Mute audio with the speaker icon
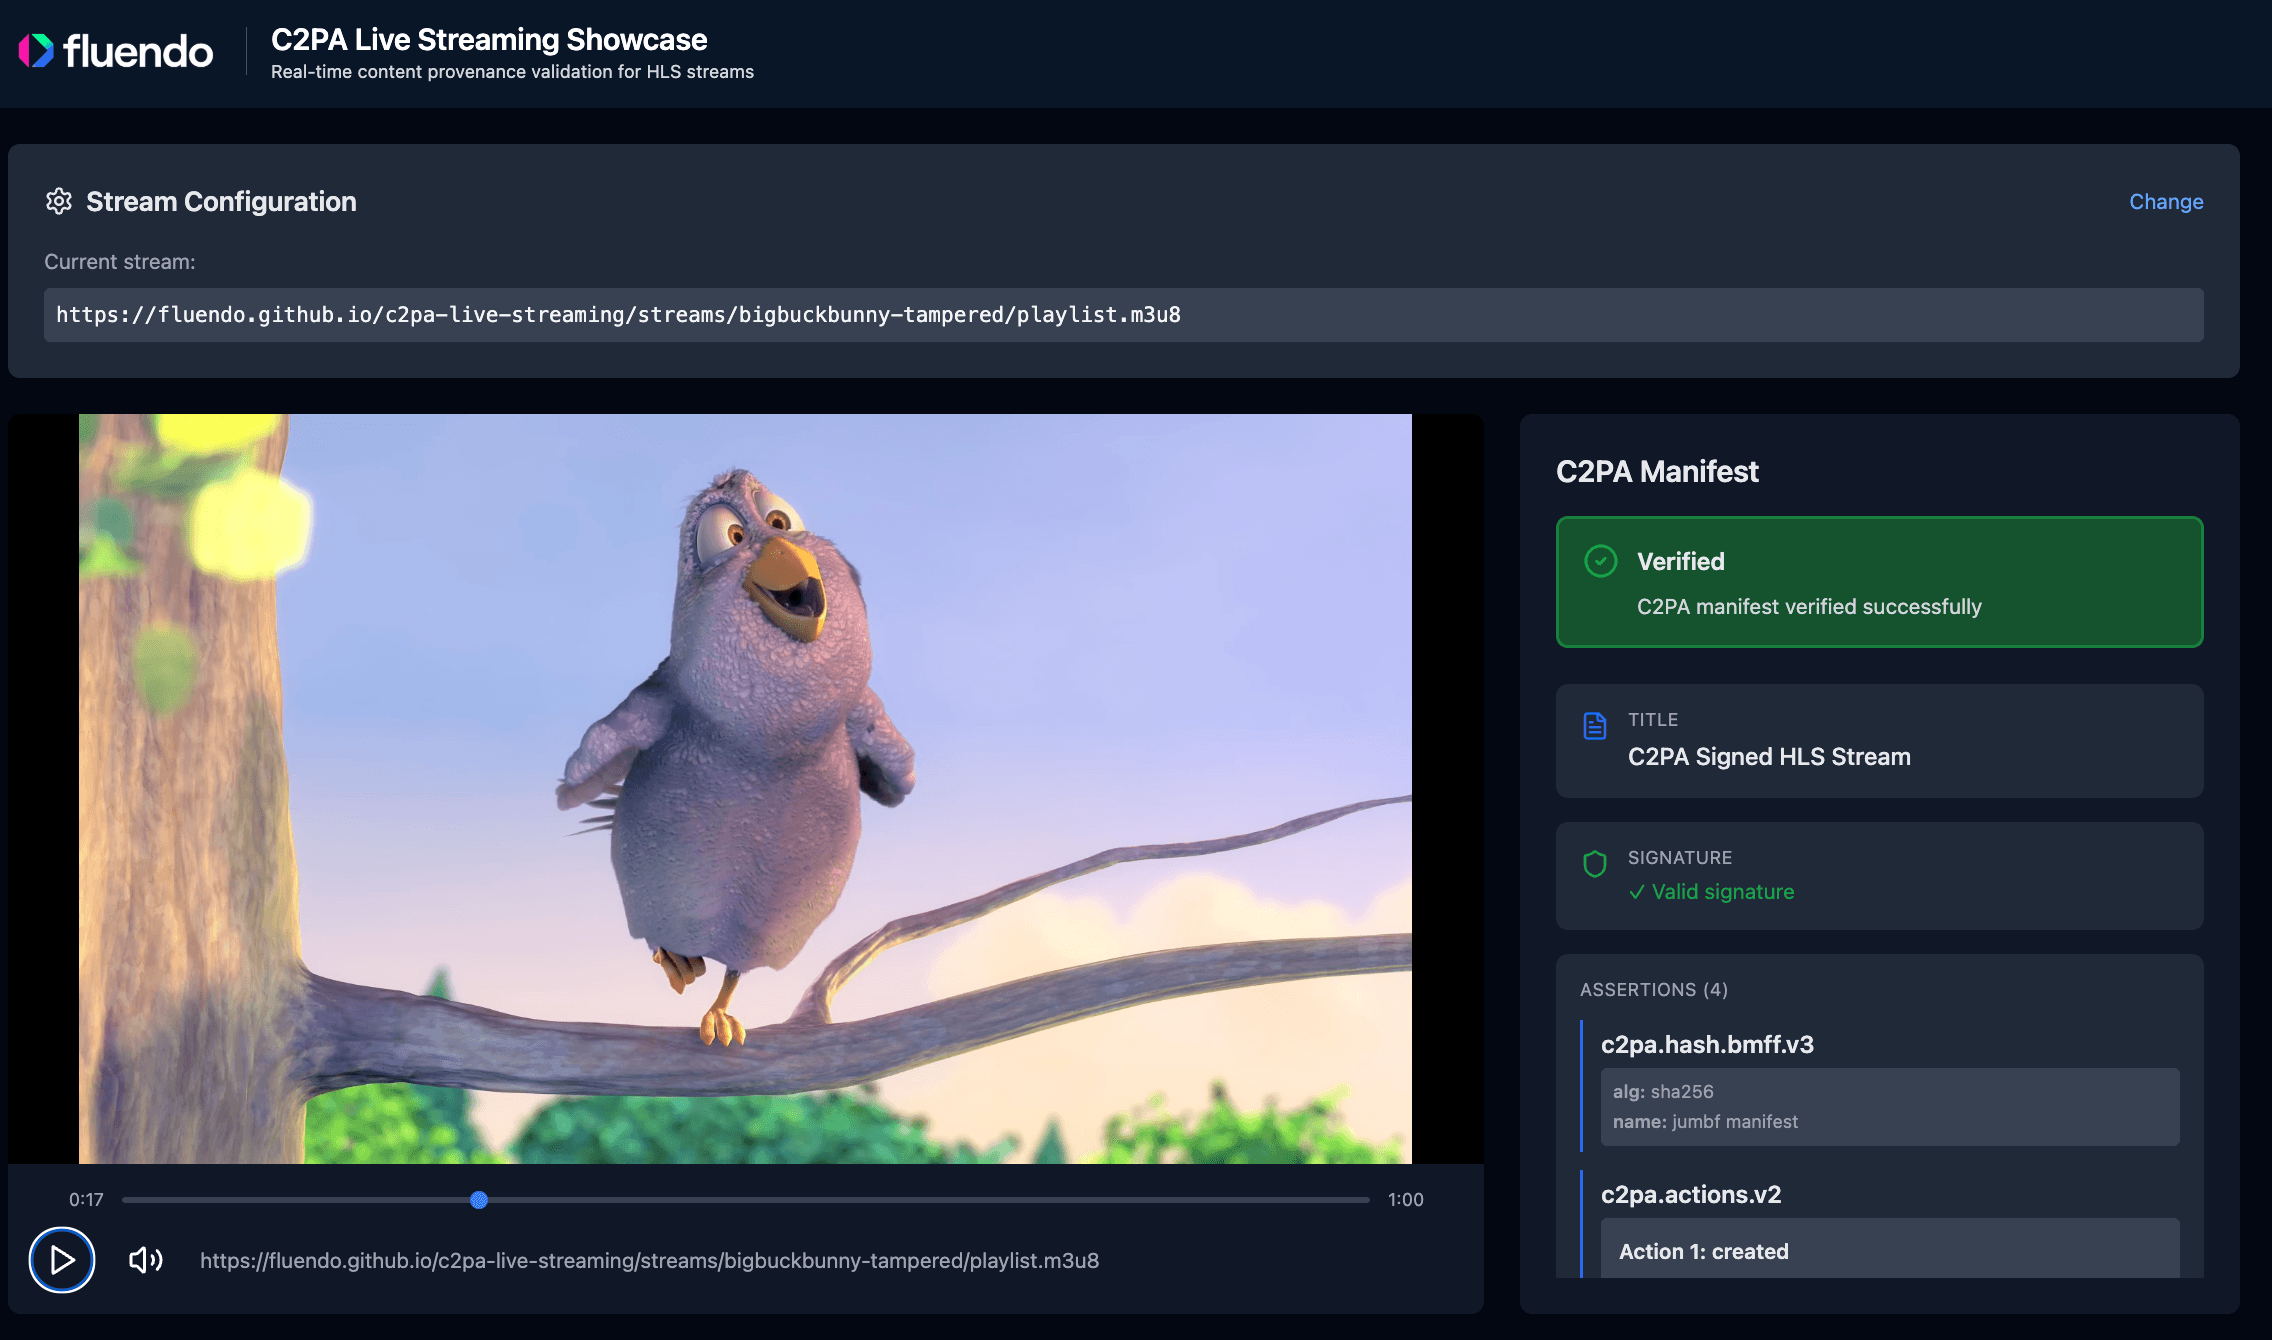 coord(146,1260)
